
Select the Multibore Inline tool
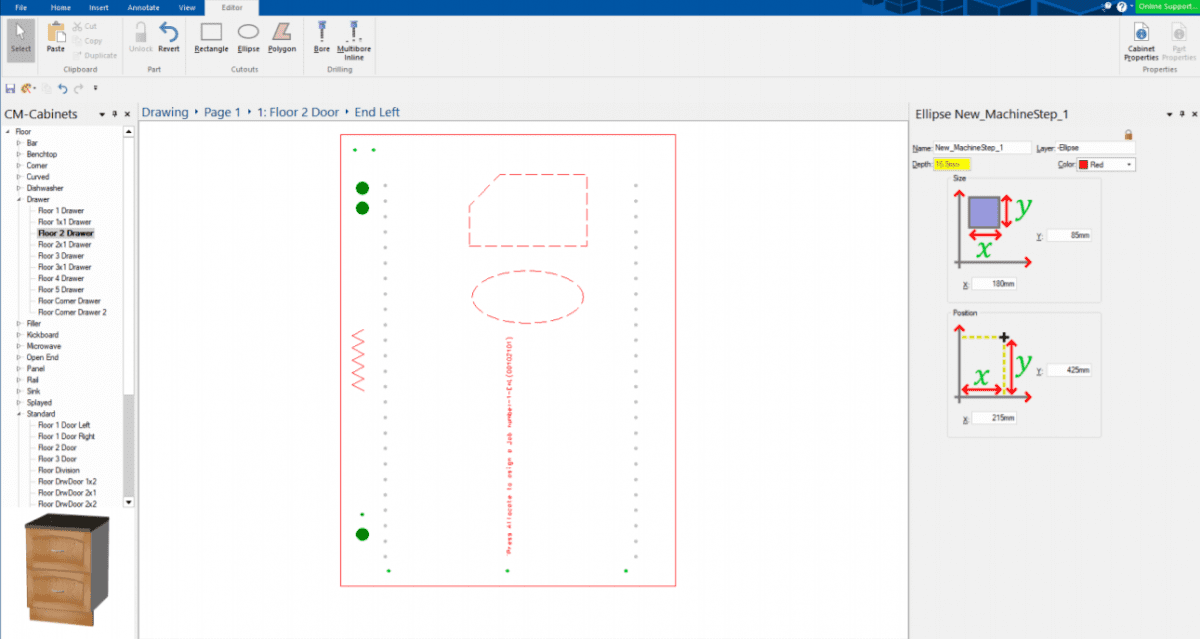(354, 40)
